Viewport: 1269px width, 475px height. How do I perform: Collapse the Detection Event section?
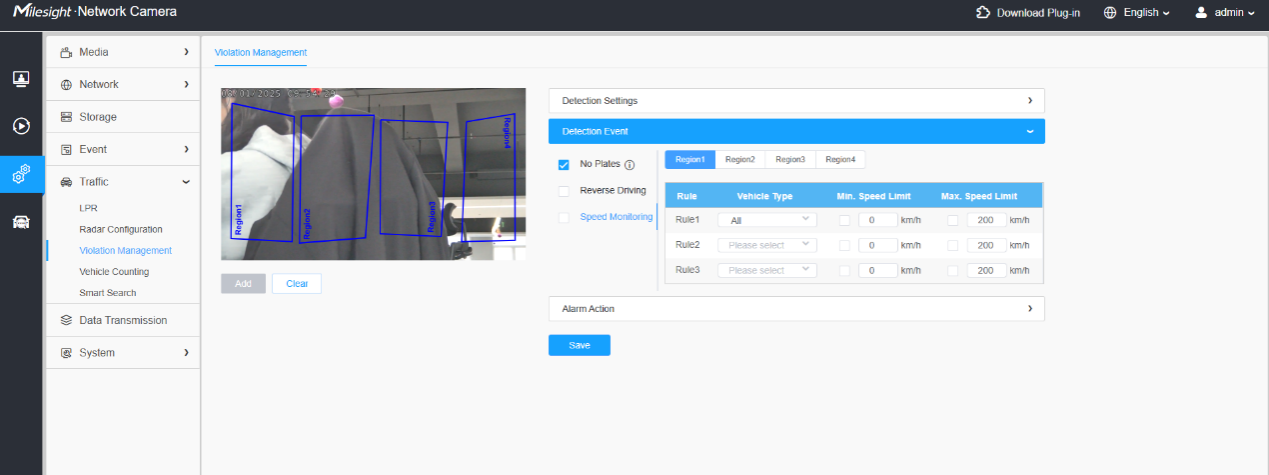click(796, 131)
